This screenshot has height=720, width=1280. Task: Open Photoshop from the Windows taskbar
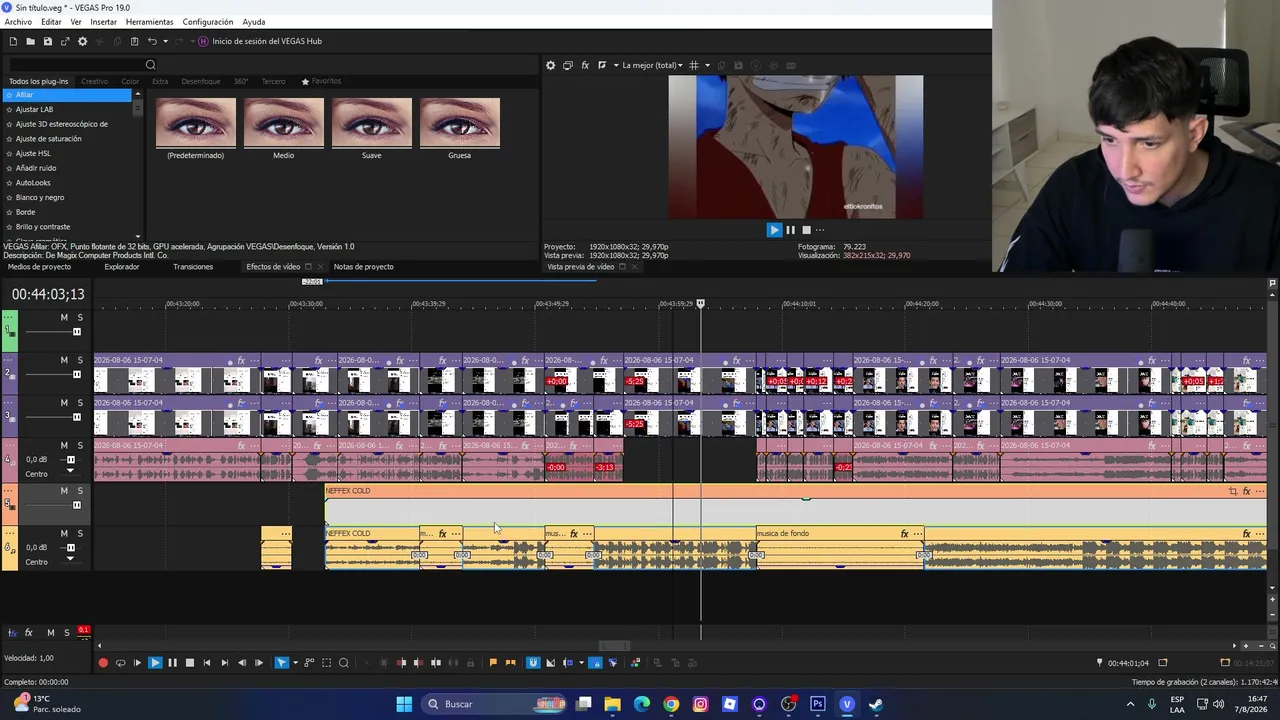pos(817,704)
